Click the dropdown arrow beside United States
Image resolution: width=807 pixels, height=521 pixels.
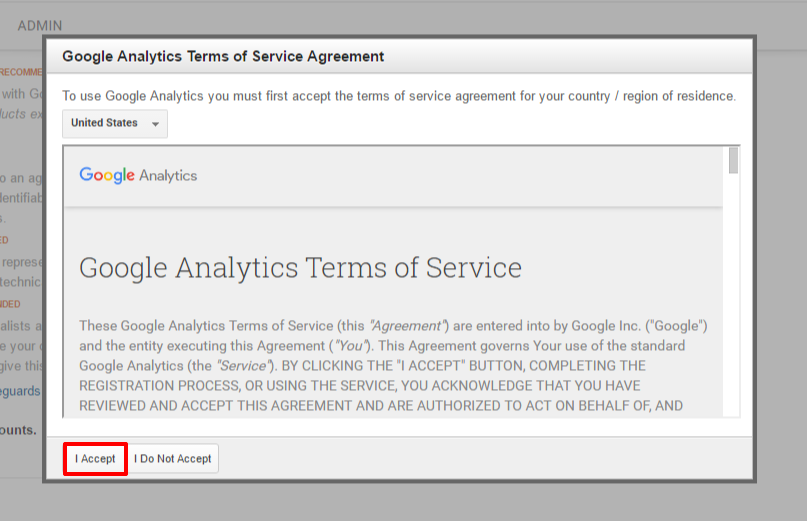[x=155, y=124]
